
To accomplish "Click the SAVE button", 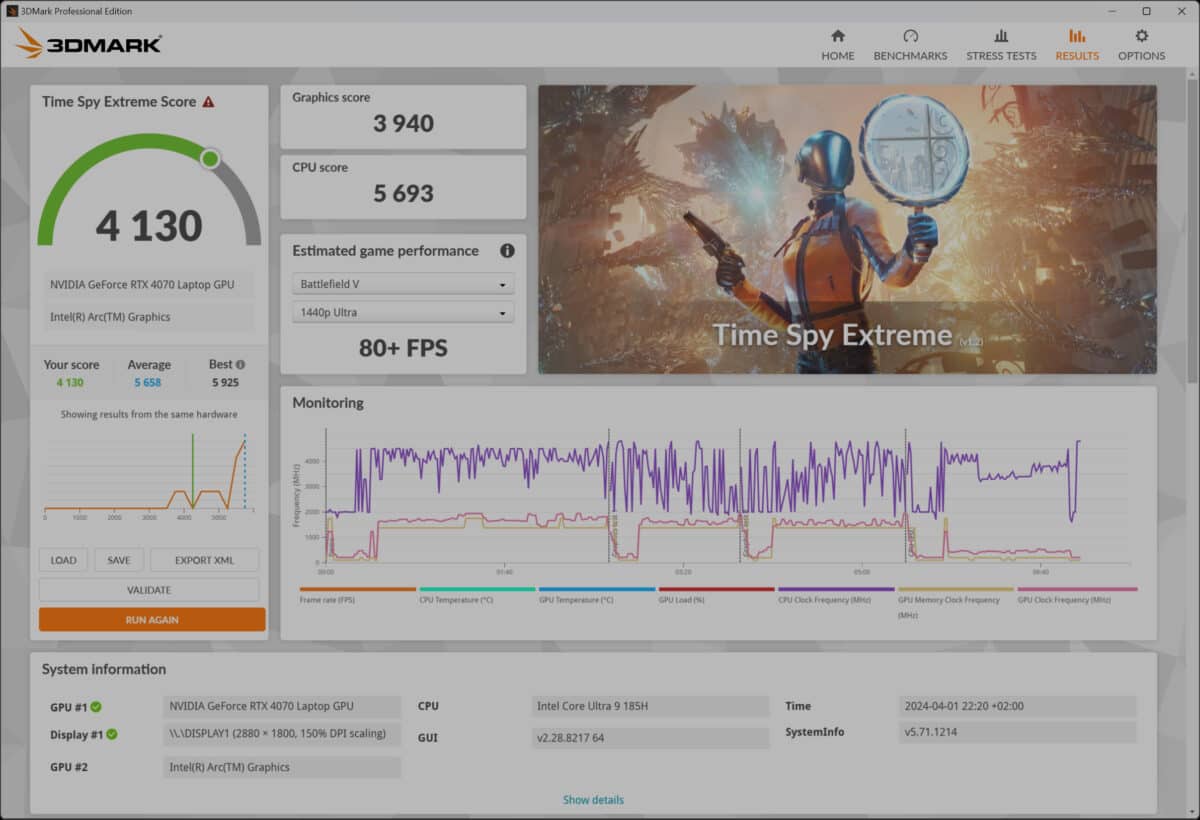I will pyautogui.click(x=119, y=560).
